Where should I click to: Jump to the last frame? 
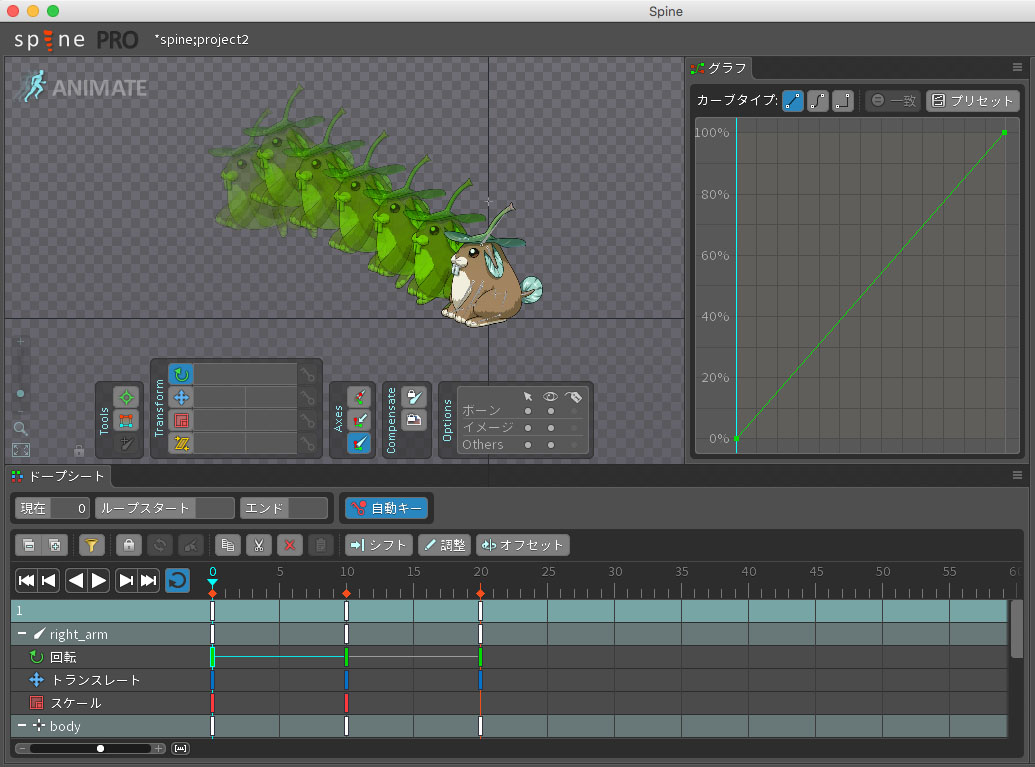[149, 581]
